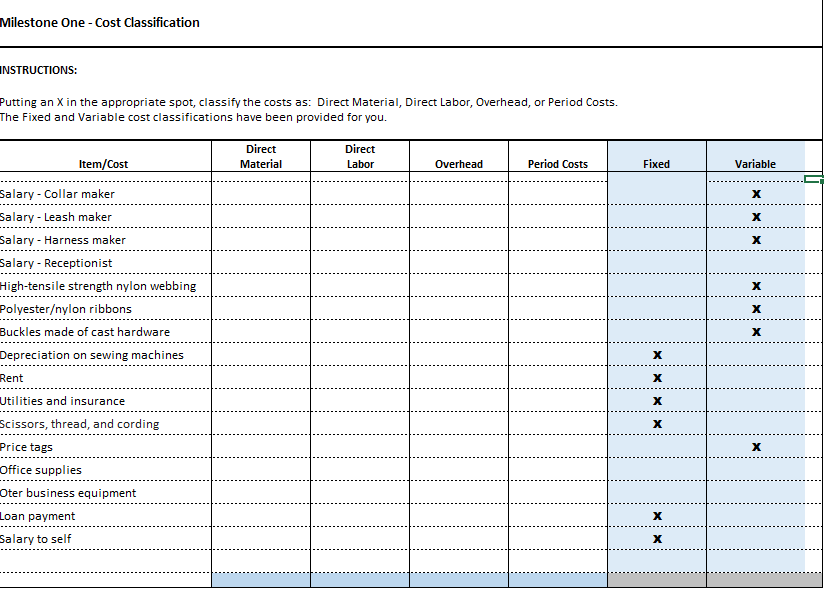The image size is (824, 590).
Task: Select the 'Fixed and Variable cost classifications' line
Action: [x=193, y=117]
